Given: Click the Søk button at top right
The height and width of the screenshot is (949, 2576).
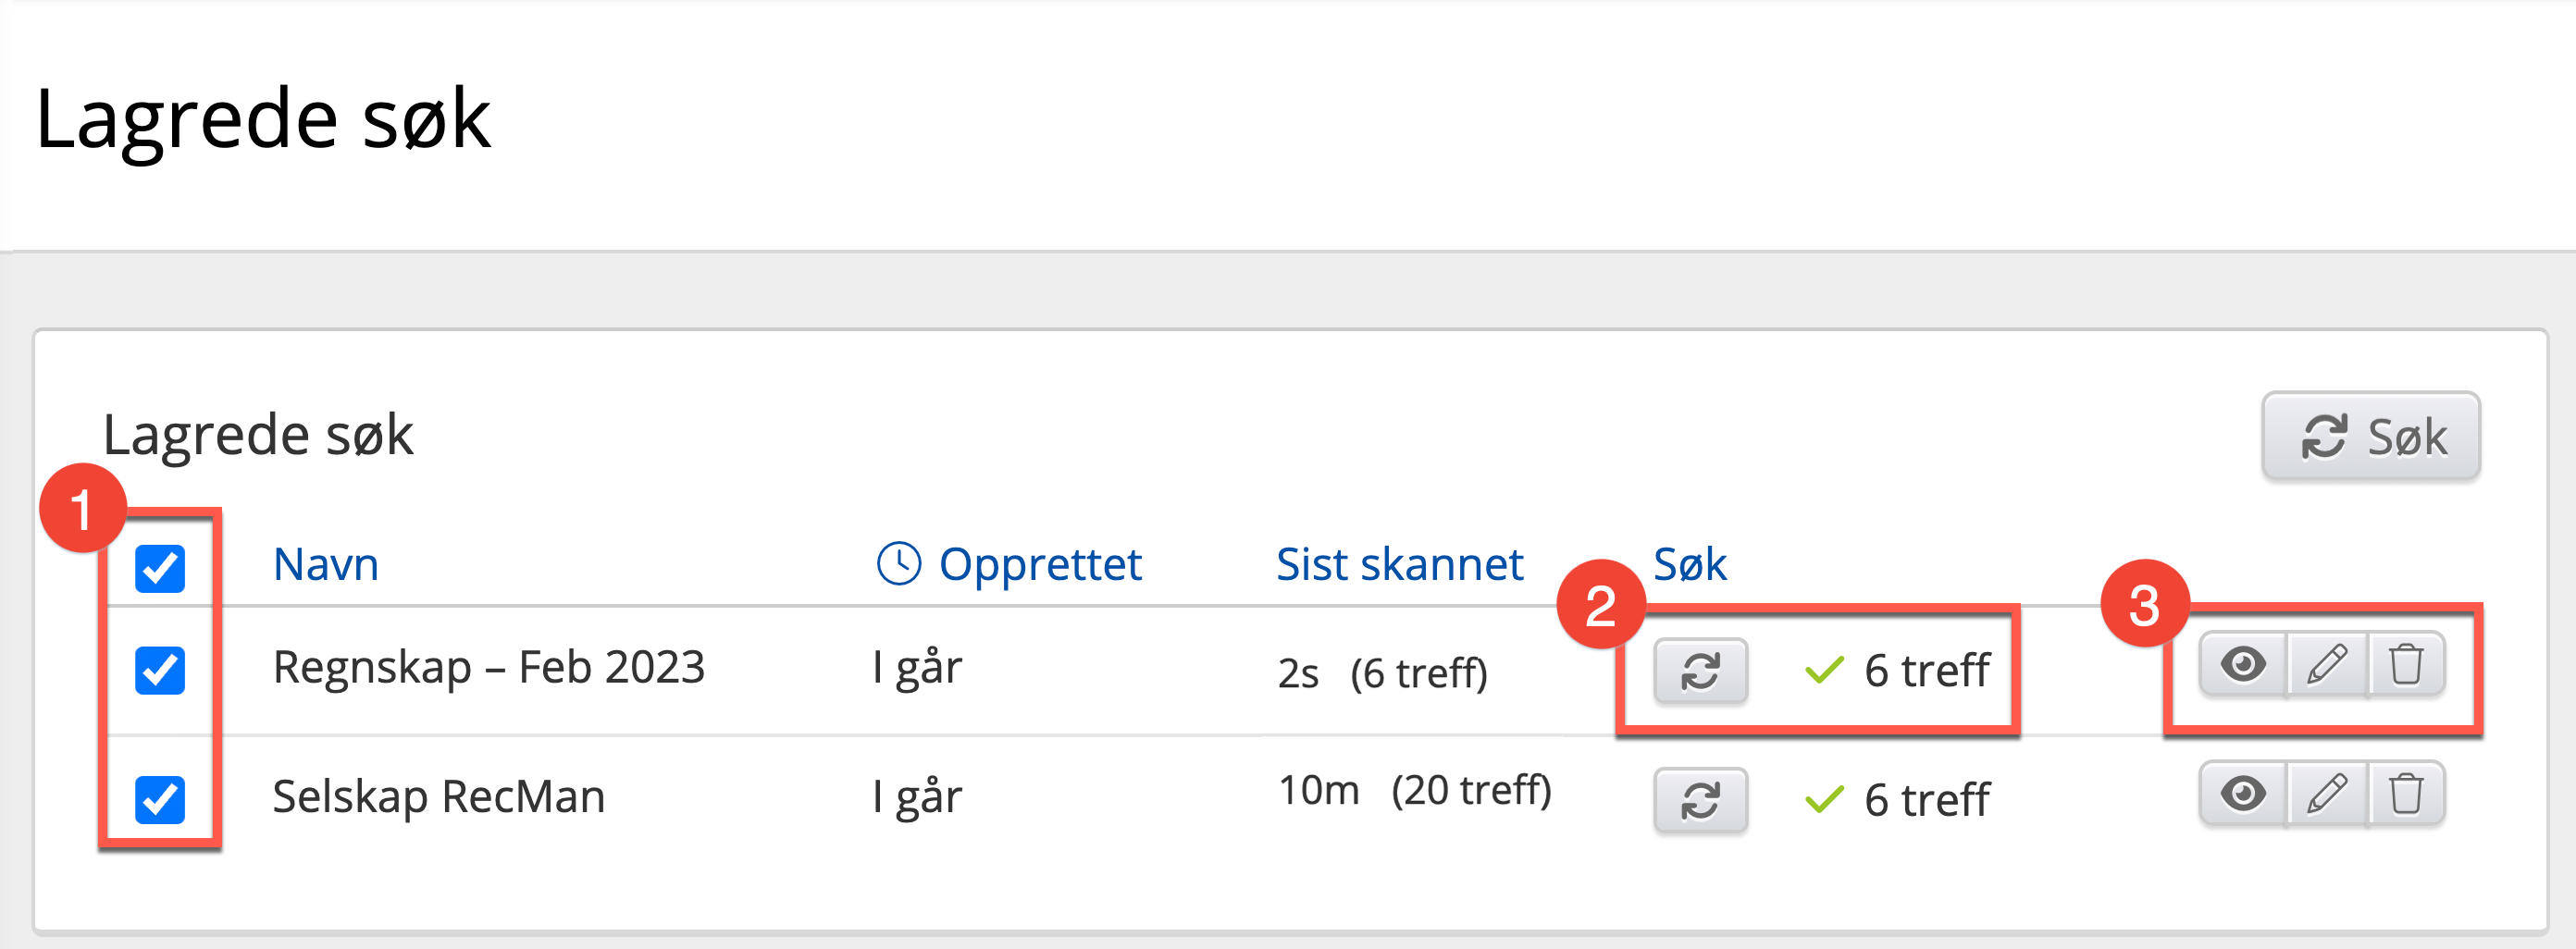Looking at the screenshot, I should [x=2371, y=437].
